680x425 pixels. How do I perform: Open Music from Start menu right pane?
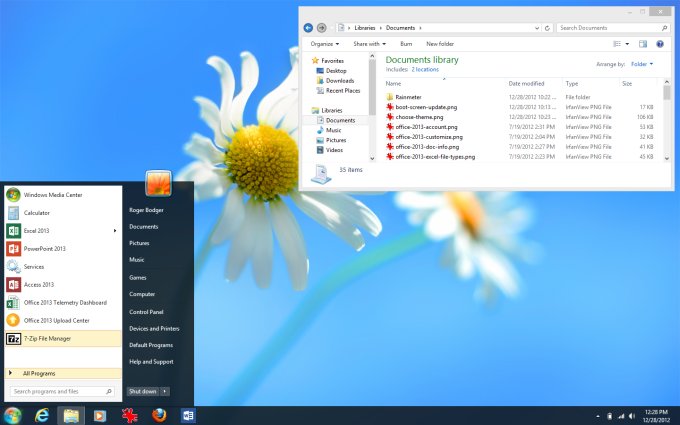(x=137, y=259)
